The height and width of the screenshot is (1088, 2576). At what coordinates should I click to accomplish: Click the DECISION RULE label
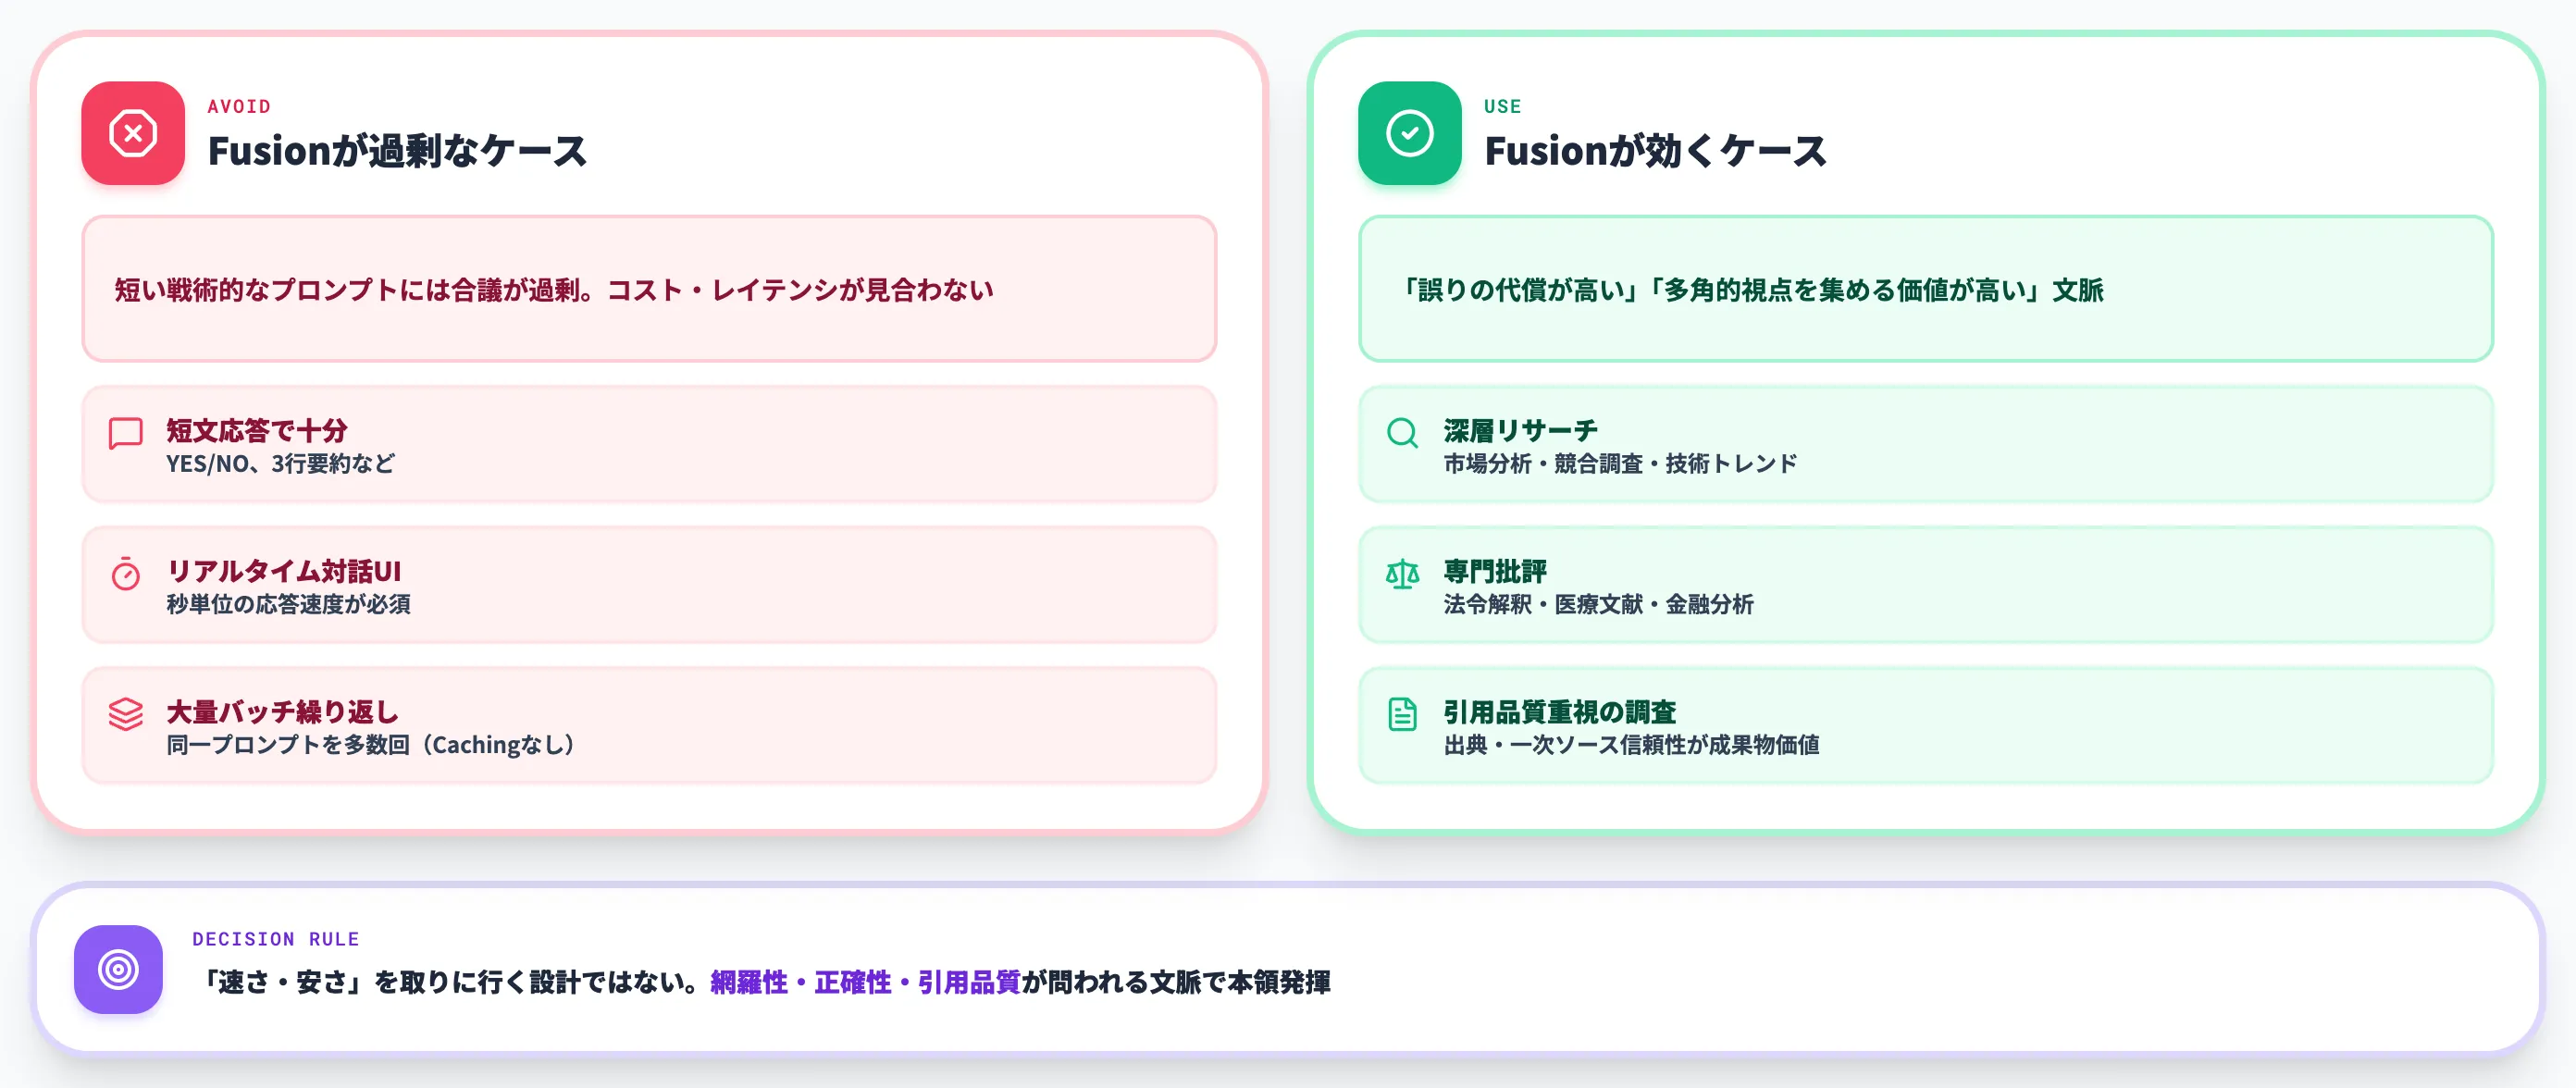click(x=275, y=939)
